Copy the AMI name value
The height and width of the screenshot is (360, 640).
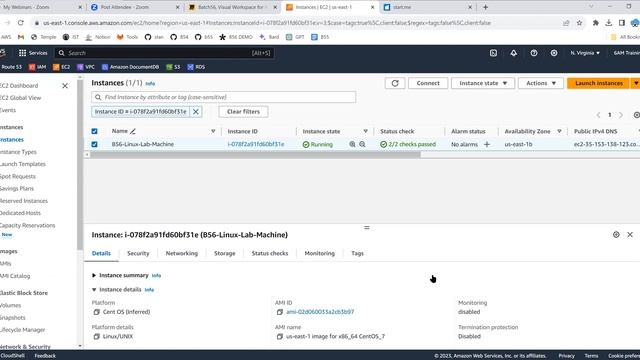[x=280, y=336]
